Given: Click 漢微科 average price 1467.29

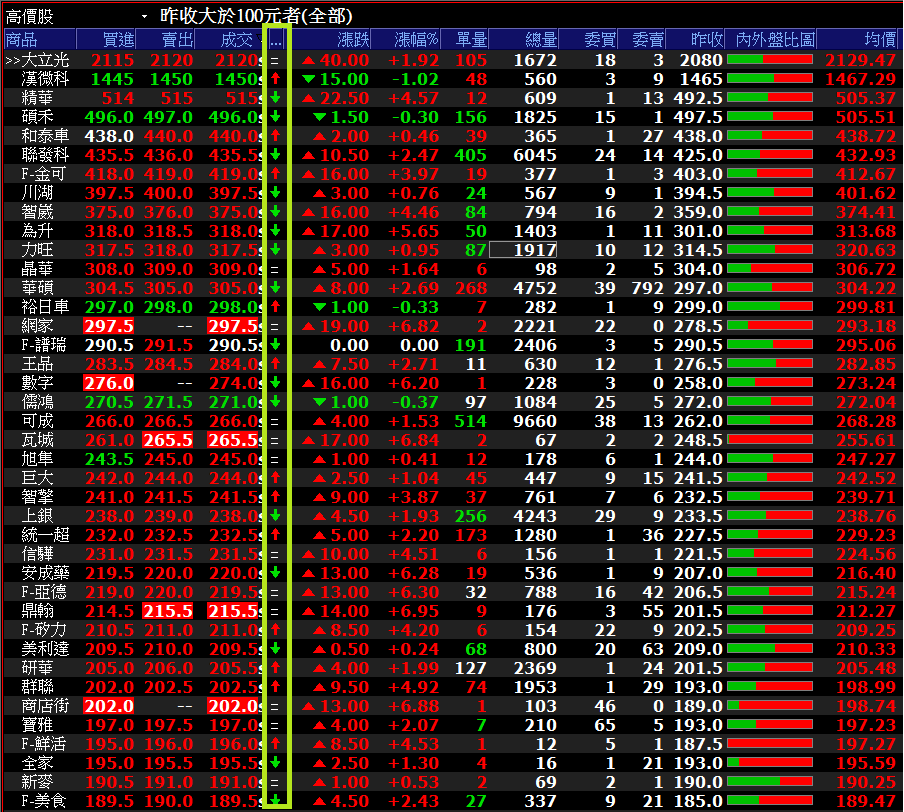Looking at the screenshot, I should [x=860, y=79].
